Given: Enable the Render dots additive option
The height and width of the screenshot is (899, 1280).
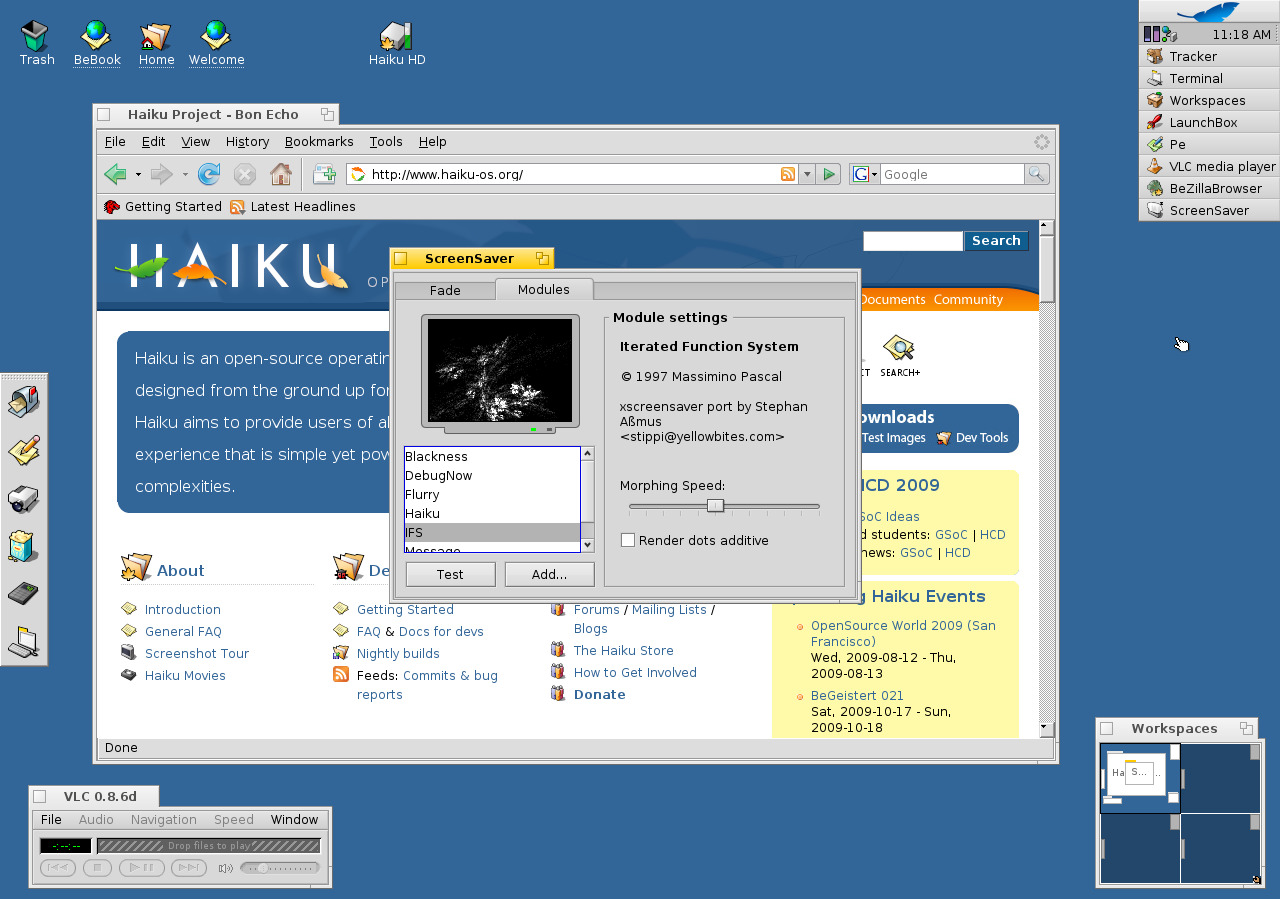Looking at the screenshot, I should (x=628, y=539).
